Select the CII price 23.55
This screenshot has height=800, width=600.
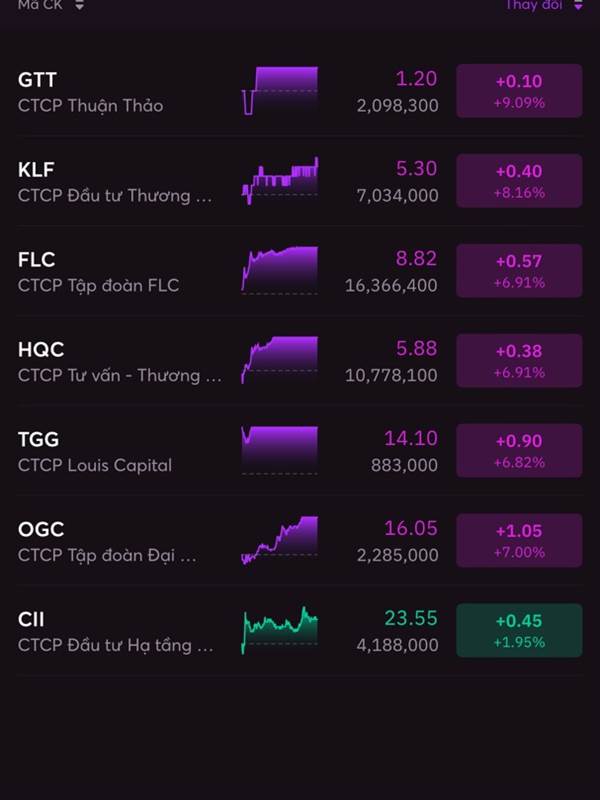point(411,619)
